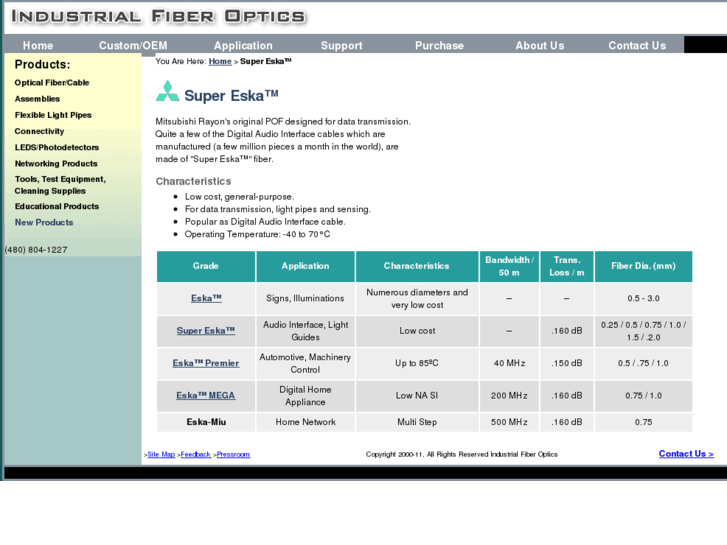Open the Assemblies product category
This screenshot has width=727, height=545.
pos(37,99)
